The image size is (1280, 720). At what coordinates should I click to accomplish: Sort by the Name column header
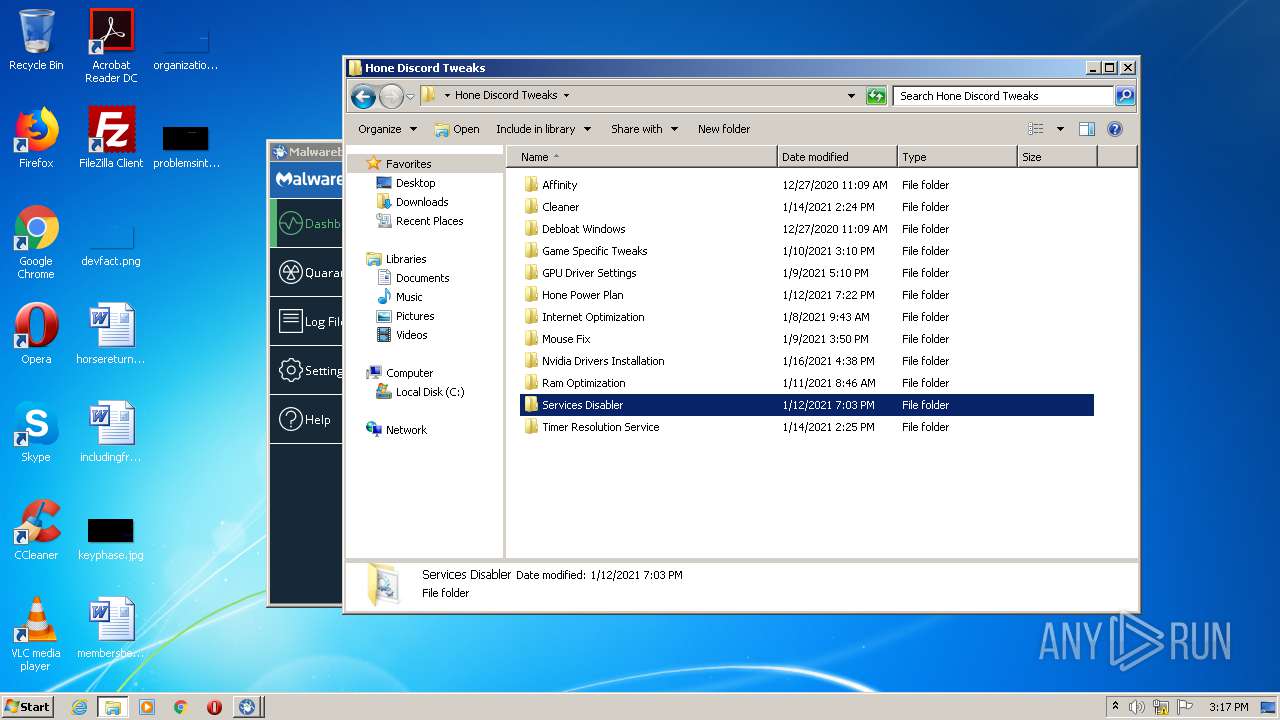[x=642, y=157]
